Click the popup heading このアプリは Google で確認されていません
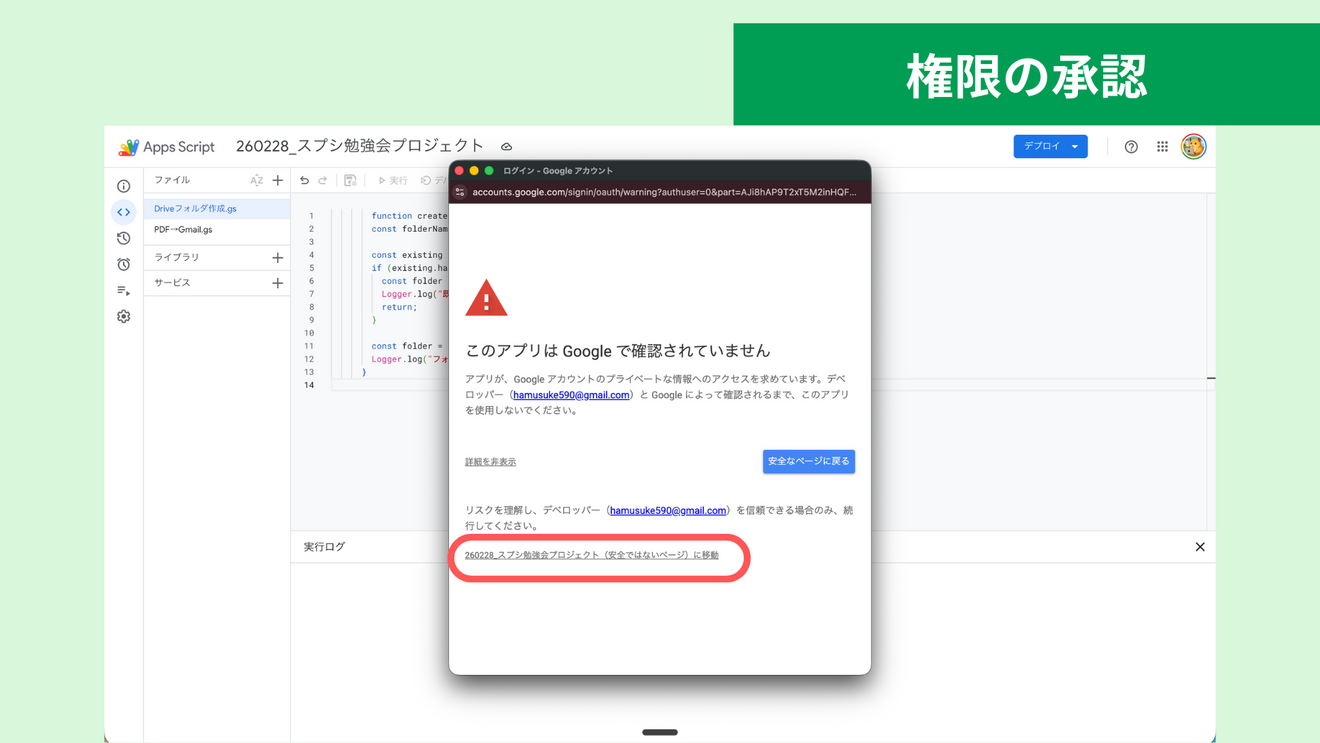The image size is (1320, 743). (x=618, y=351)
